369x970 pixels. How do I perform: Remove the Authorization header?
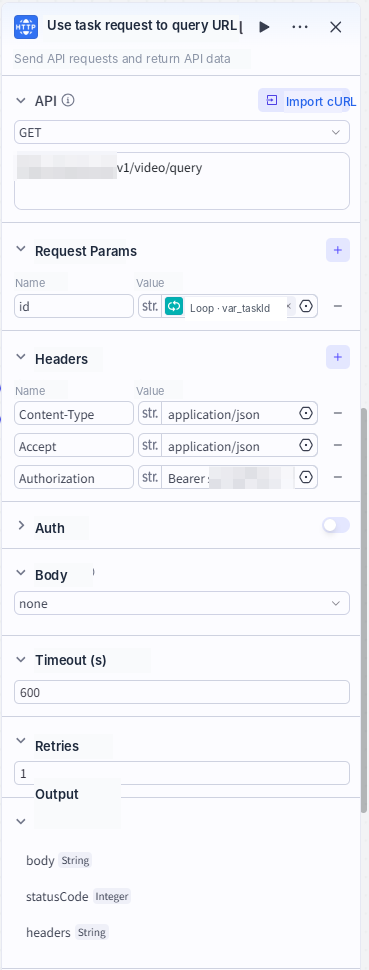click(338, 478)
